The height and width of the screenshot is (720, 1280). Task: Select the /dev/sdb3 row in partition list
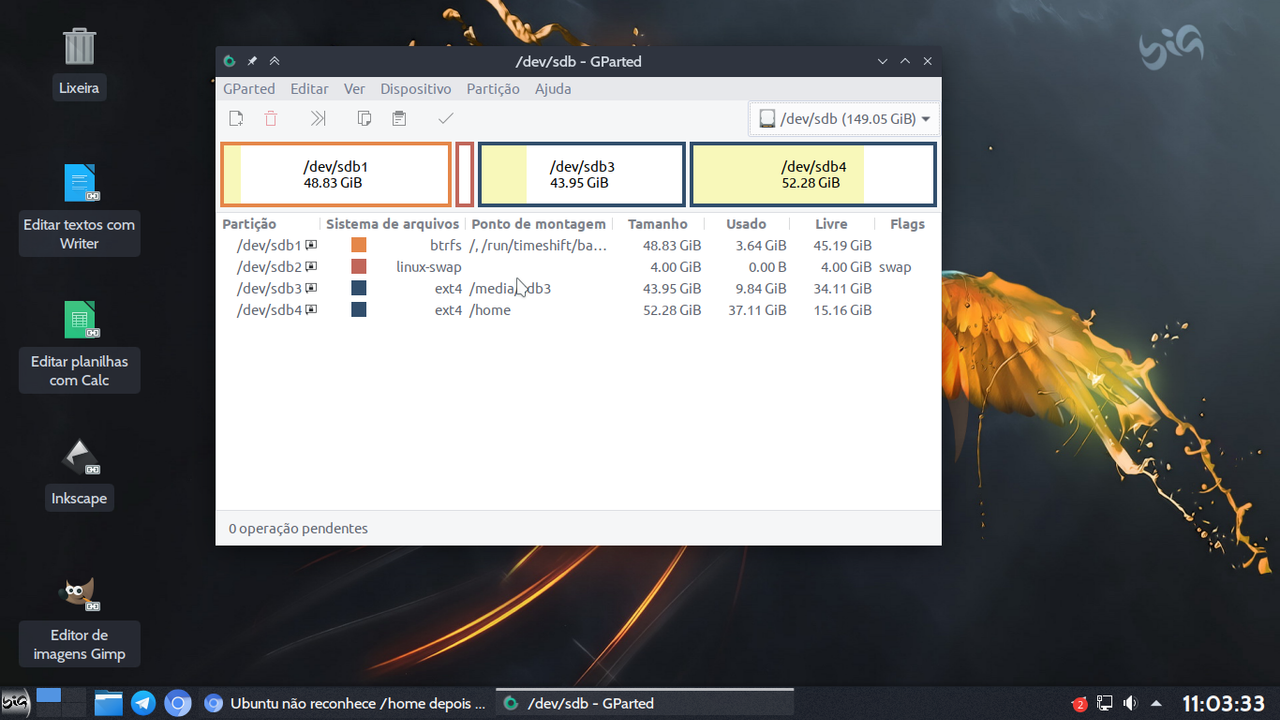(x=578, y=288)
